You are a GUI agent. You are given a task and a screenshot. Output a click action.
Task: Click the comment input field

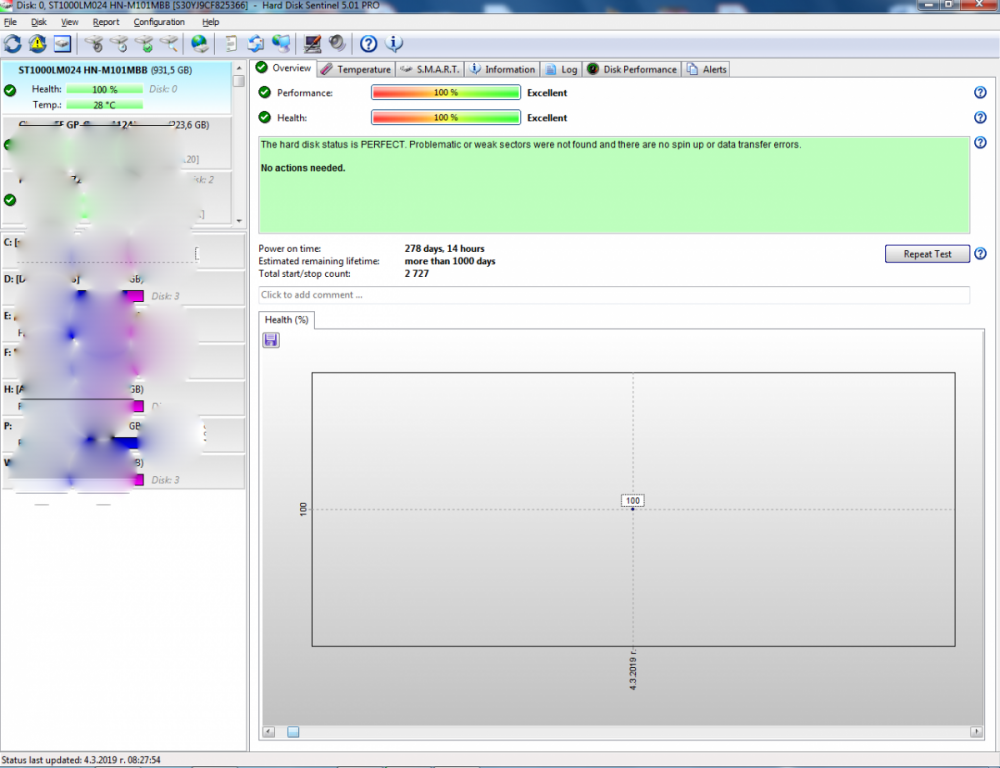pyautogui.click(x=613, y=295)
